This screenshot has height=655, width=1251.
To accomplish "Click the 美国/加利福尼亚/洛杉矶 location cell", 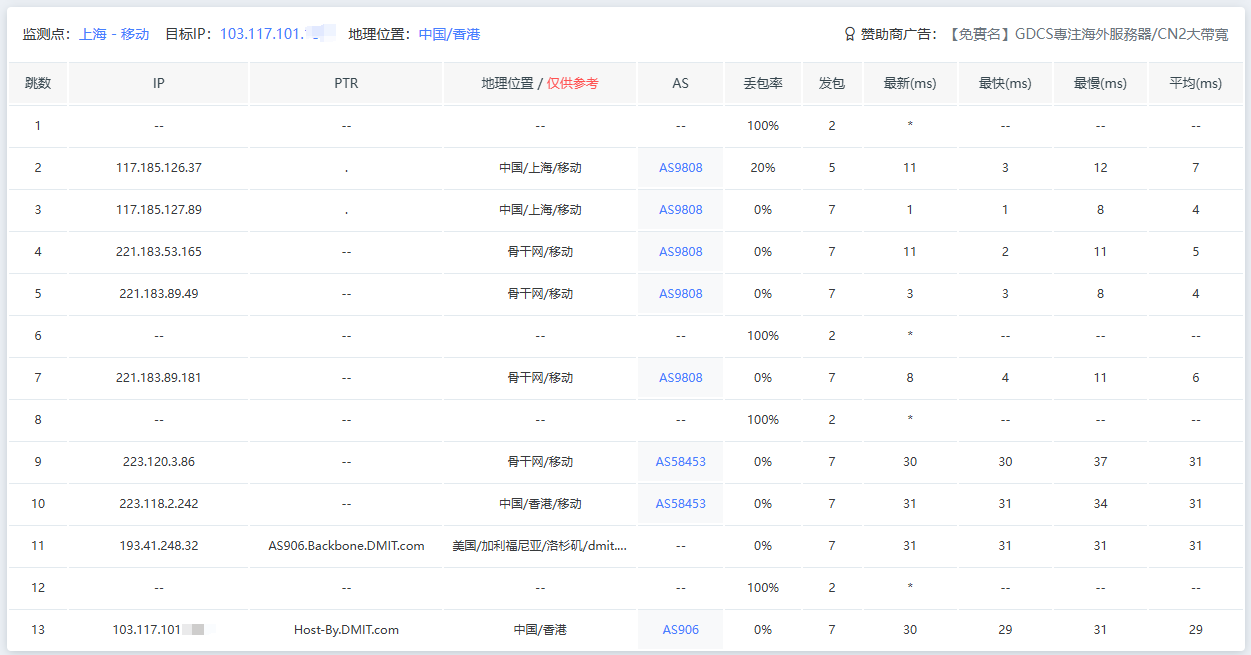I will click(540, 546).
